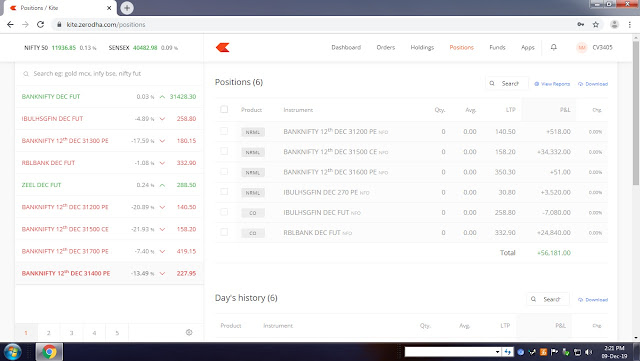The image size is (640, 361).
Task: Open Chrome three-dot menu
Action: pos(630,25)
